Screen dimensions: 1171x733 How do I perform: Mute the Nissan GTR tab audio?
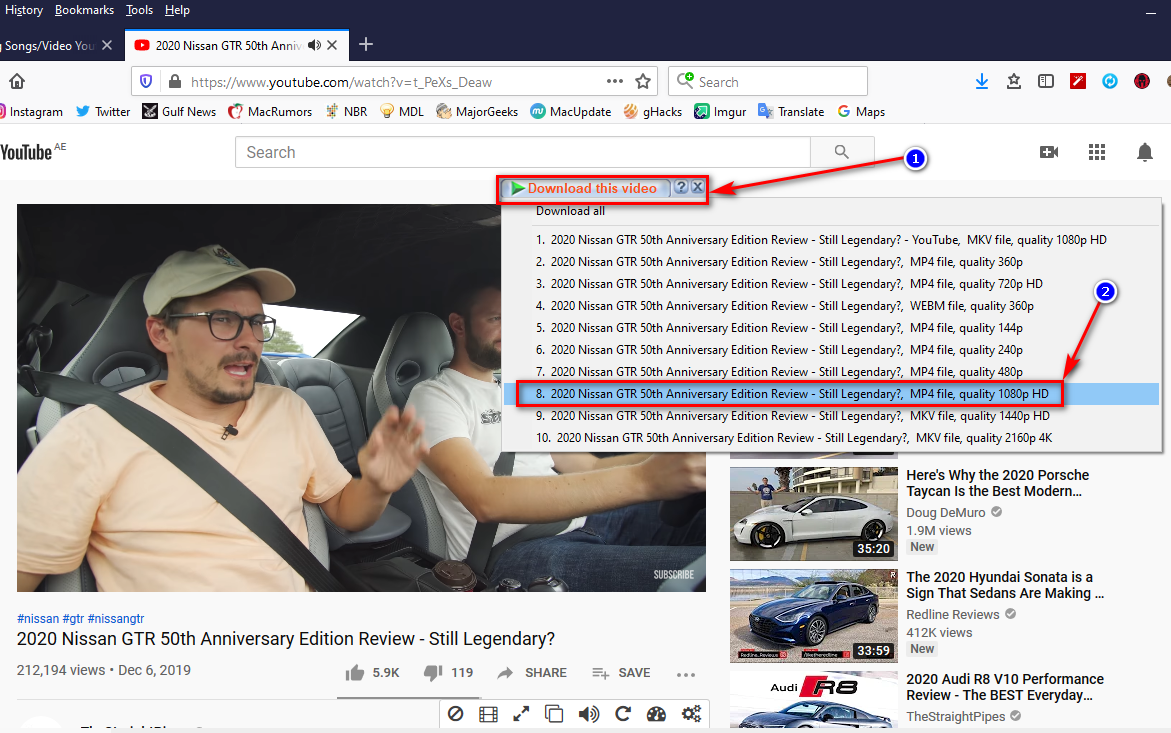coord(314,46)
